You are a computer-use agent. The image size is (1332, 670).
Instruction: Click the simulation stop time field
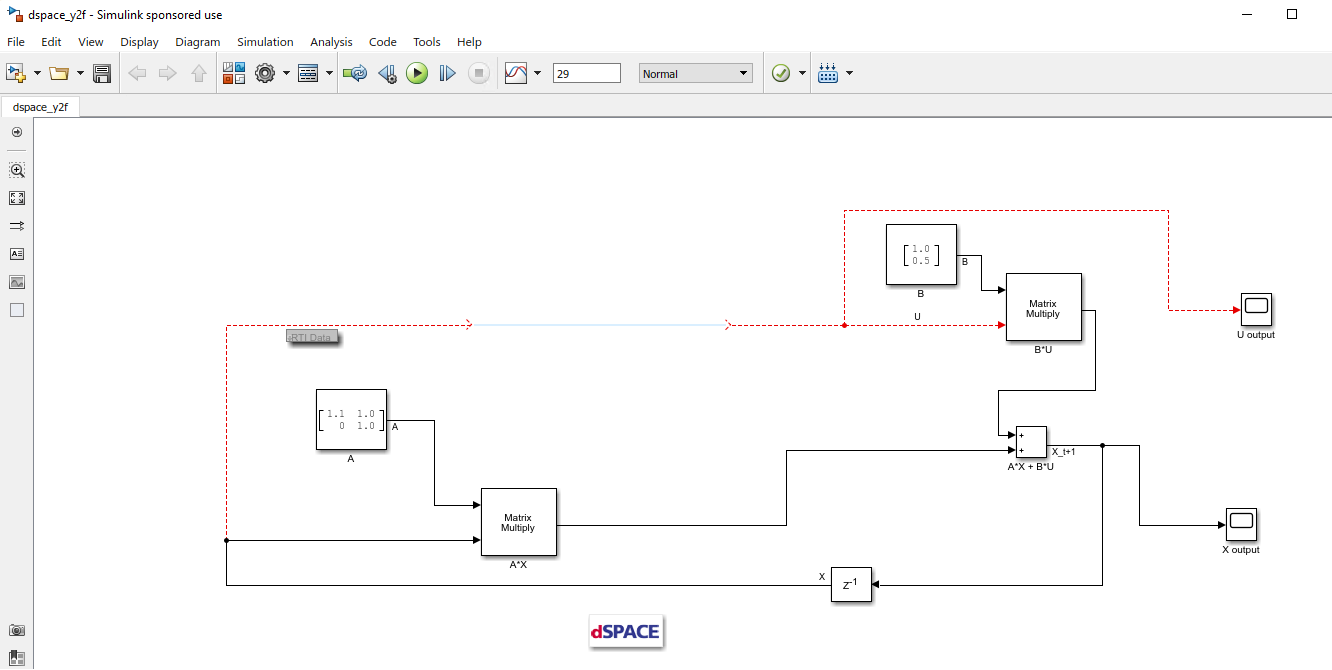point(586,73)
